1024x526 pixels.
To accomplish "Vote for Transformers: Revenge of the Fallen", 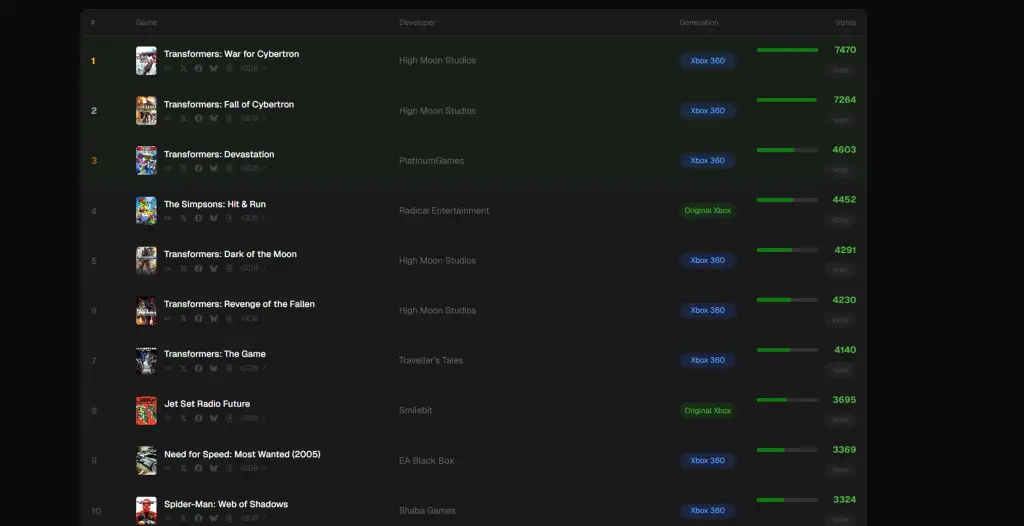I will (x=840, y=320).
